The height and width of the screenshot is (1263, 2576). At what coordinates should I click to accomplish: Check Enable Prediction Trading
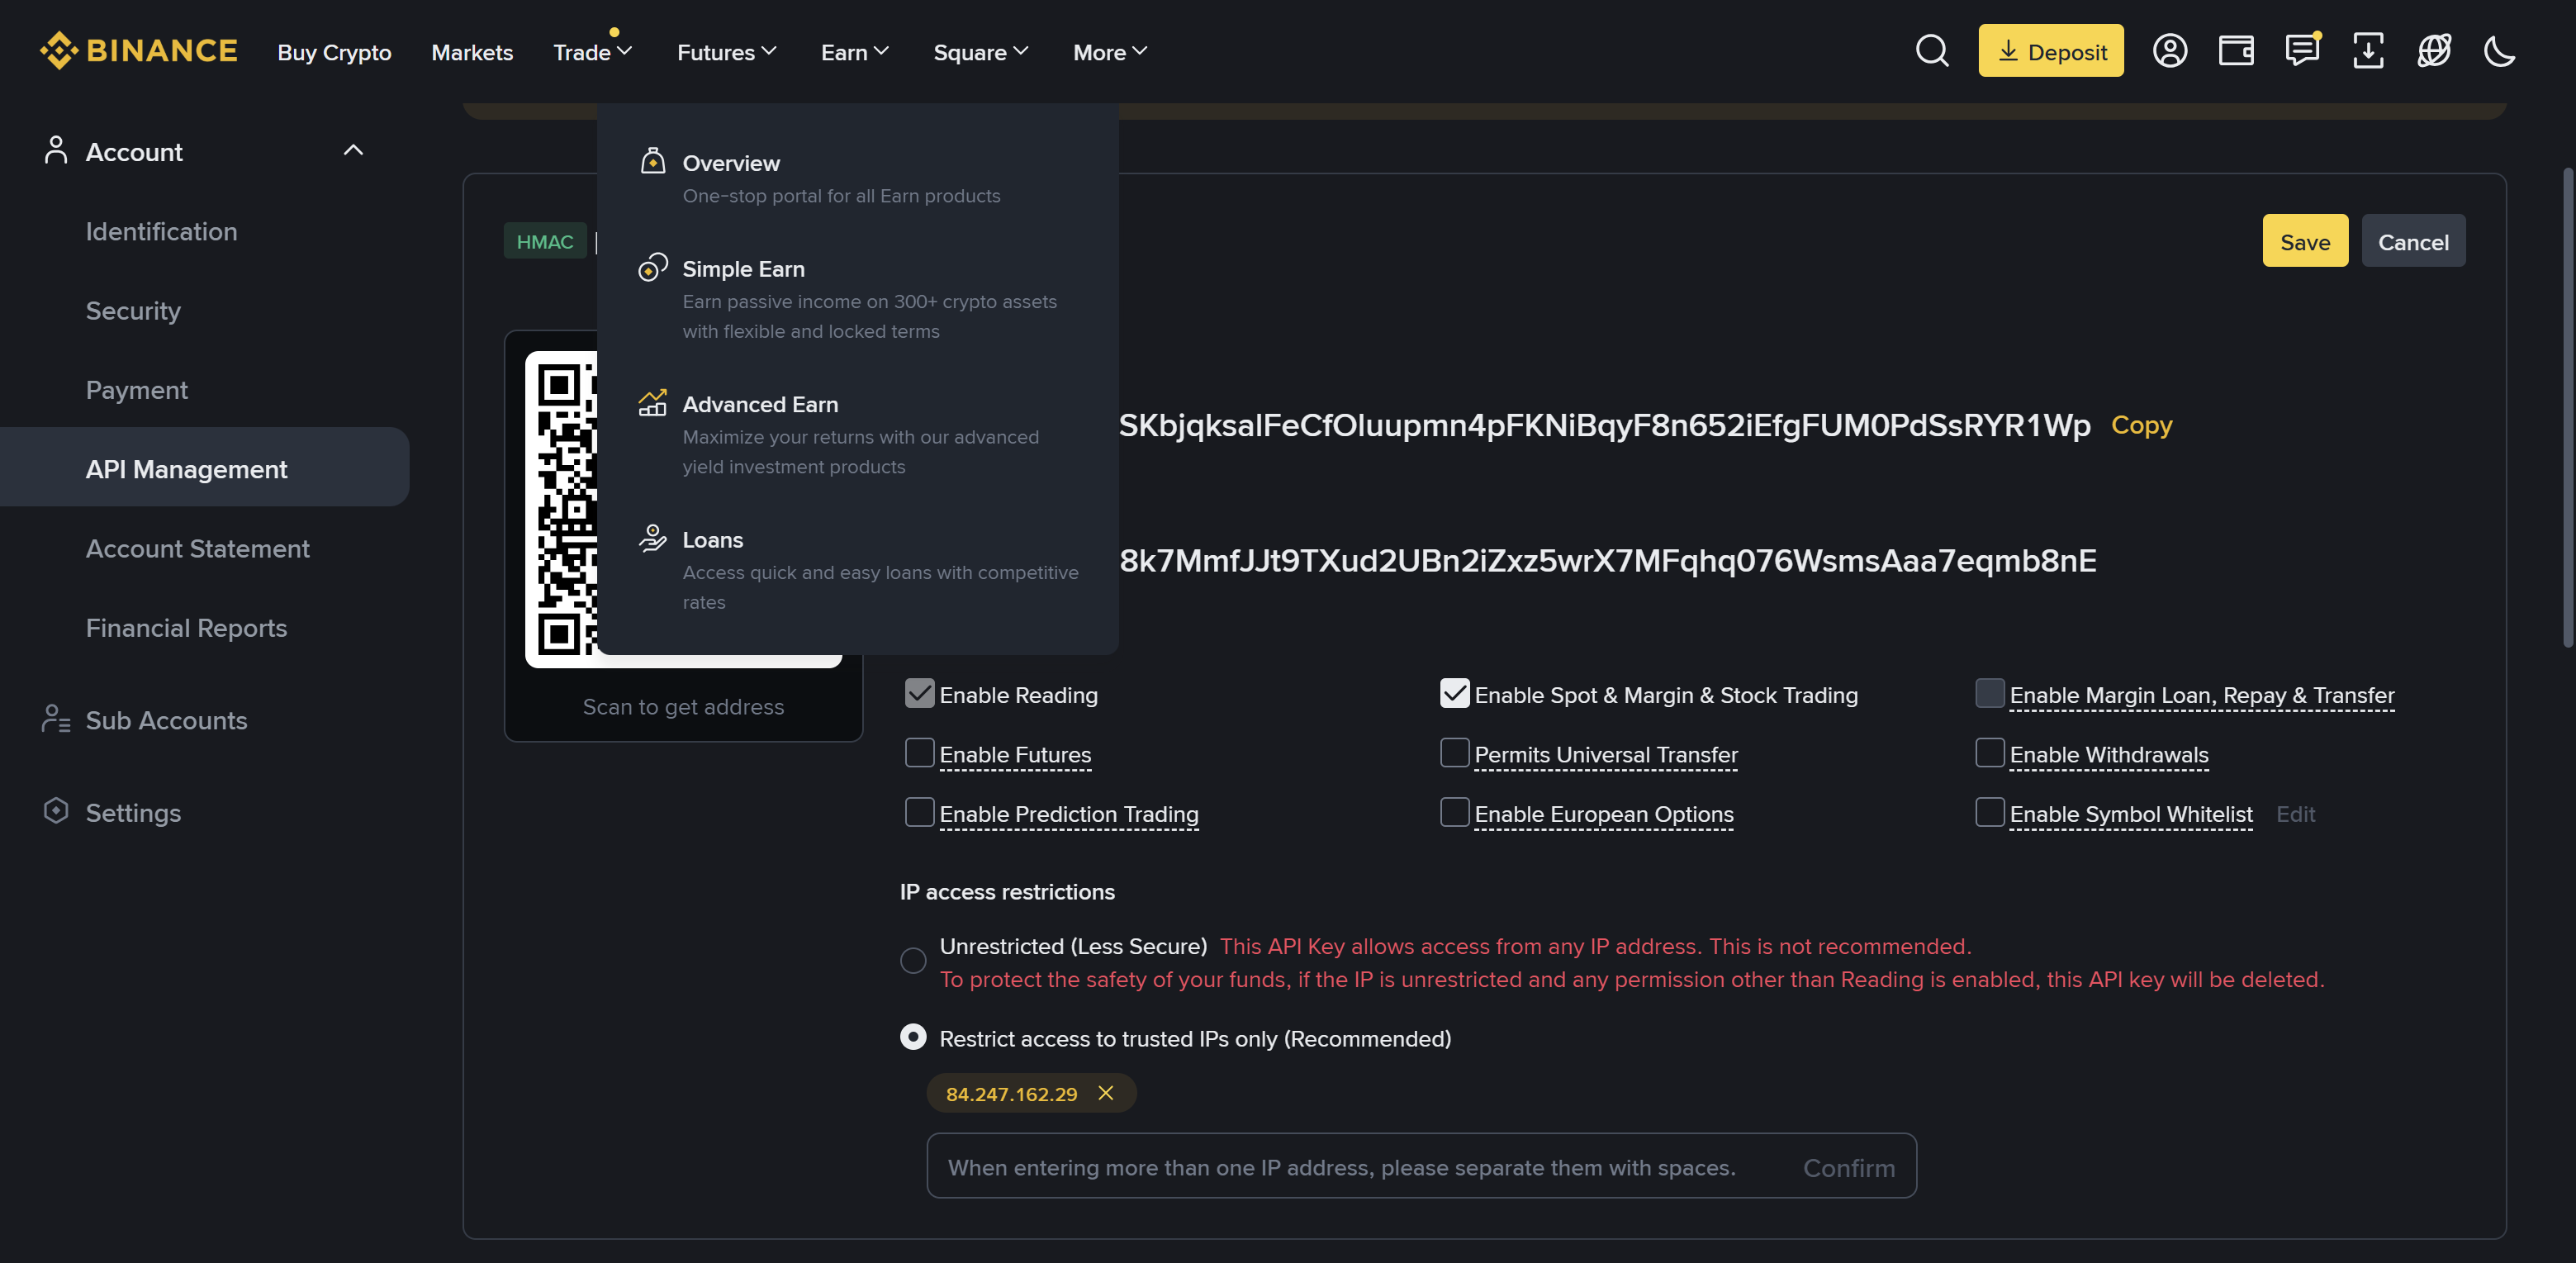[919, 812]
